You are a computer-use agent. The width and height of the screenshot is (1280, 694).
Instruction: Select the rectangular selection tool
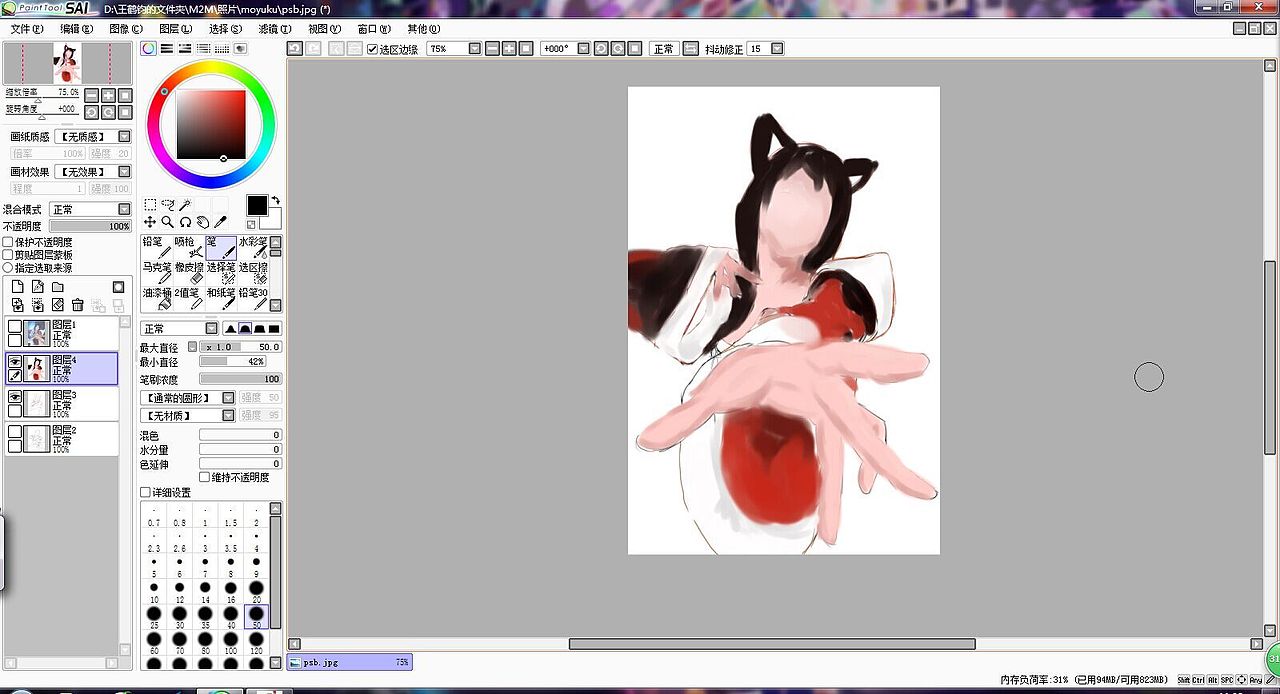[150, 205]
